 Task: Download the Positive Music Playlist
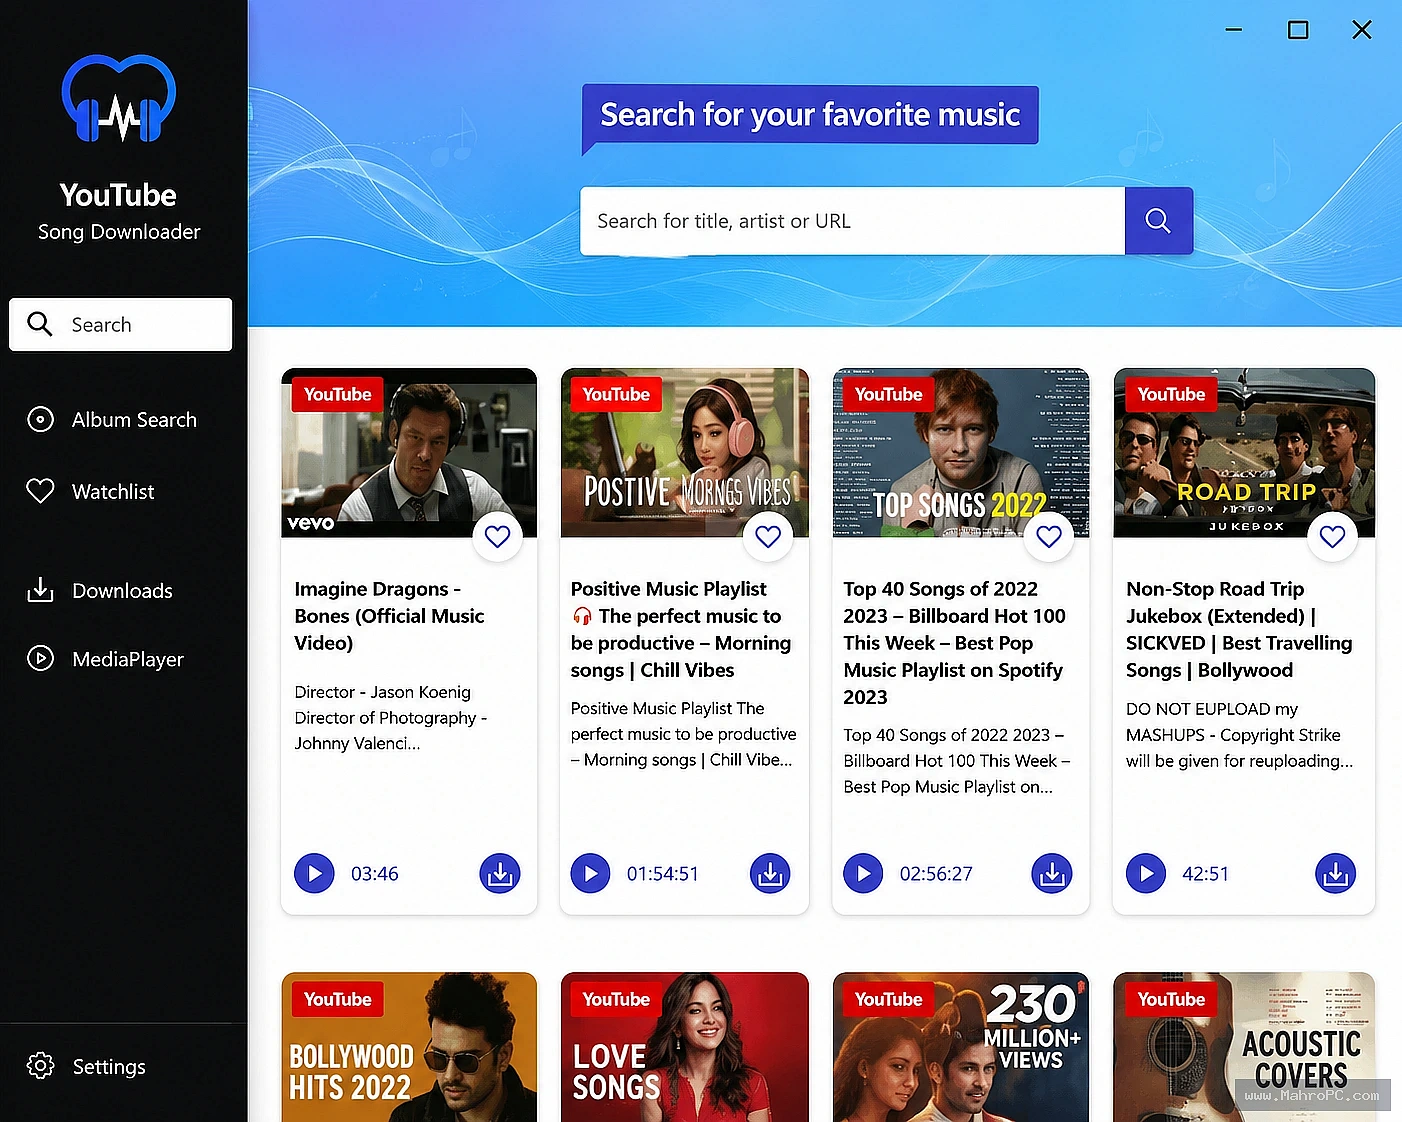[x=770, y=873]
